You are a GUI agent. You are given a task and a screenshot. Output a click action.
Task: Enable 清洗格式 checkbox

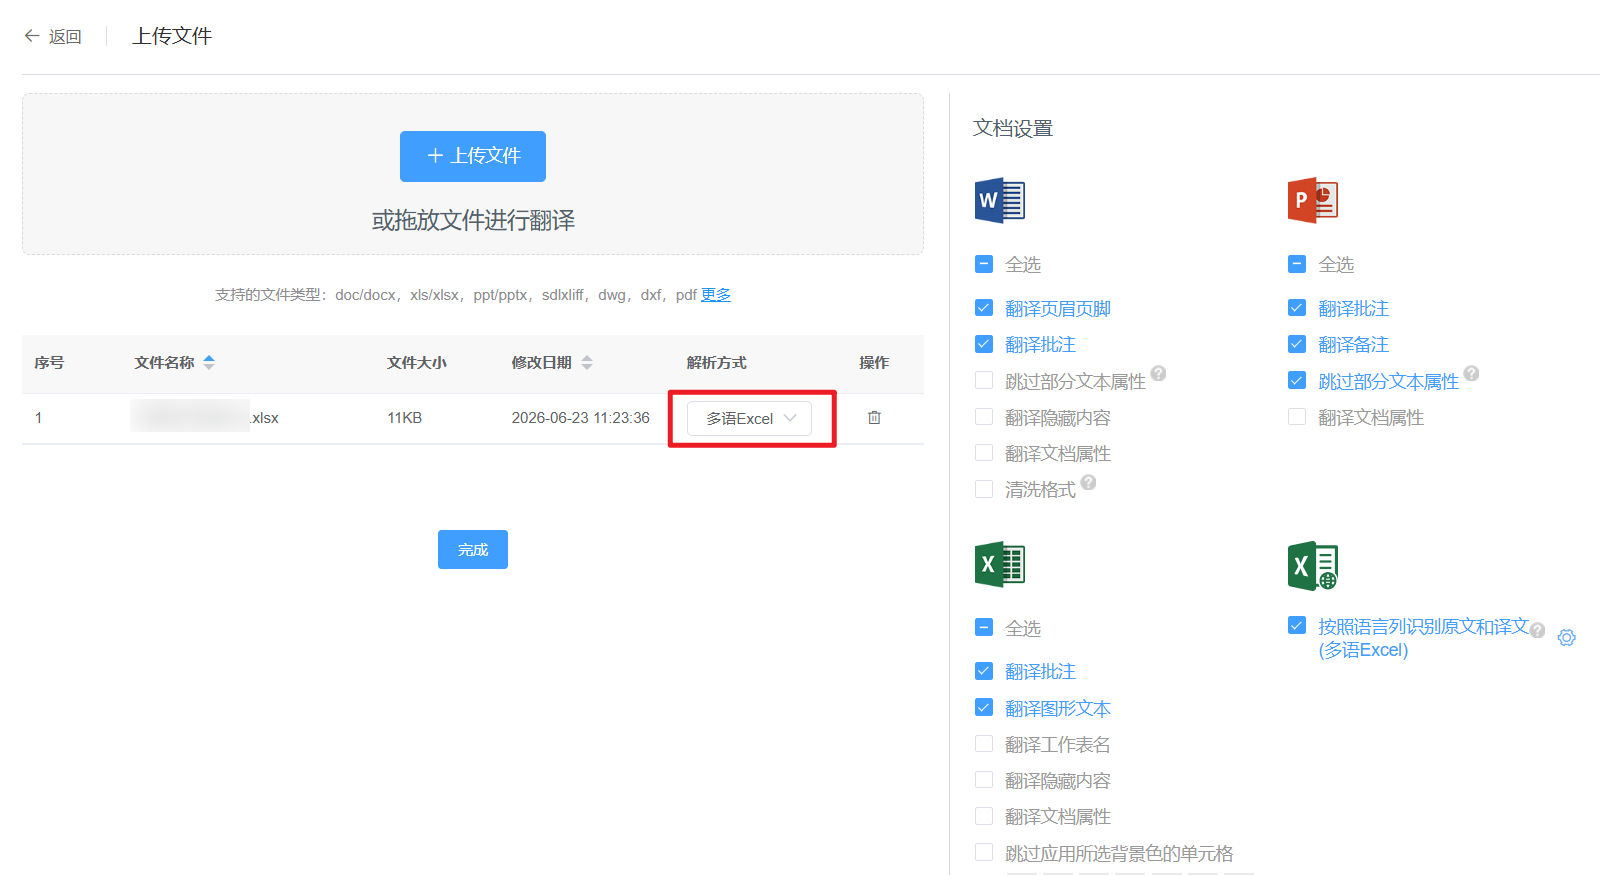(x=984, y=489)
